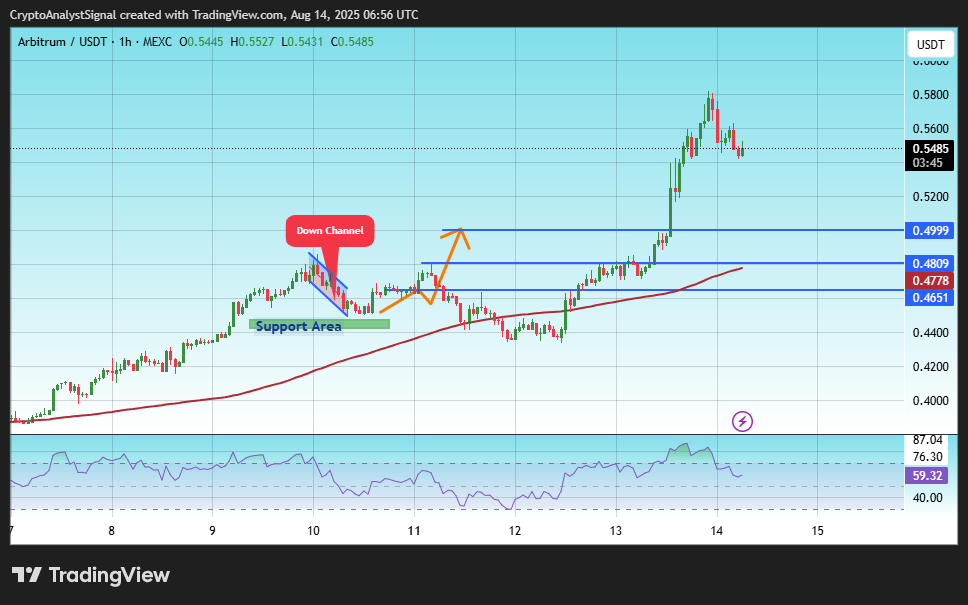Click the open value O0.5445

(x=201, y=42)
